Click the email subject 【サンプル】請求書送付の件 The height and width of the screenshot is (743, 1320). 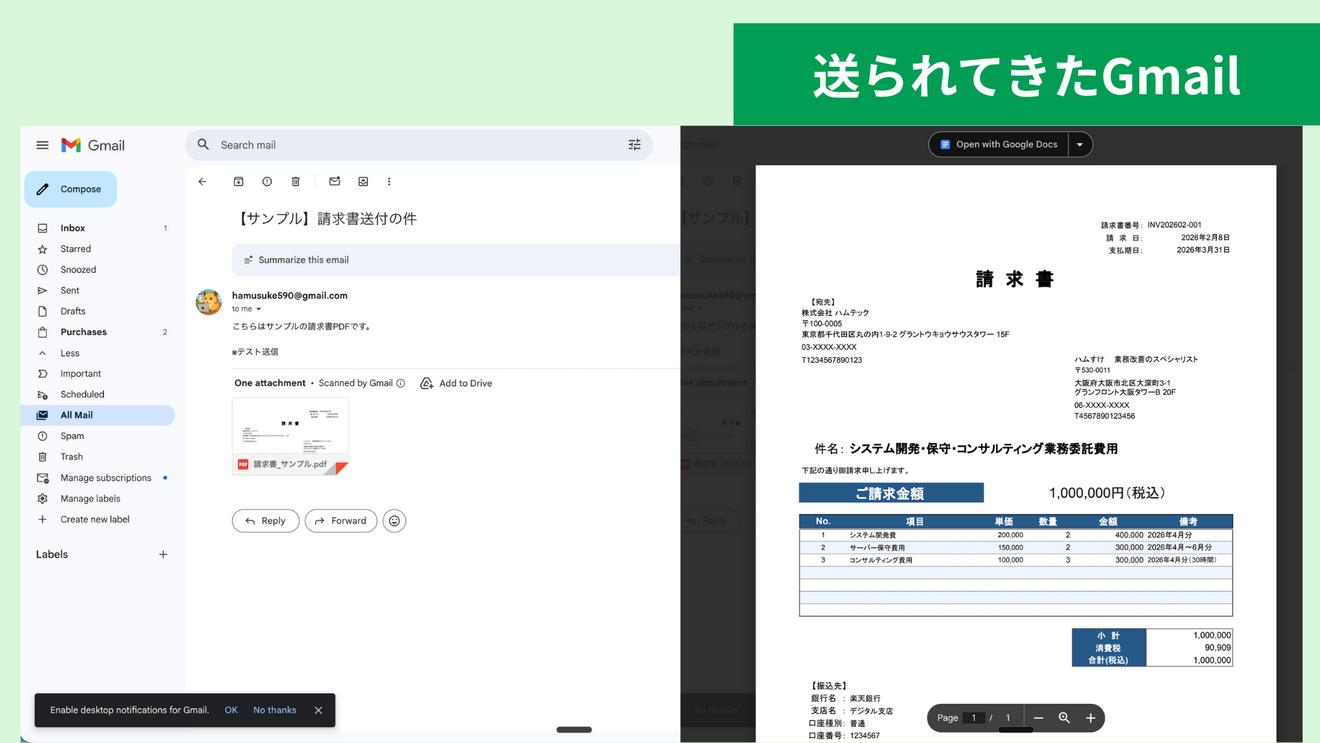click(325, 219)
